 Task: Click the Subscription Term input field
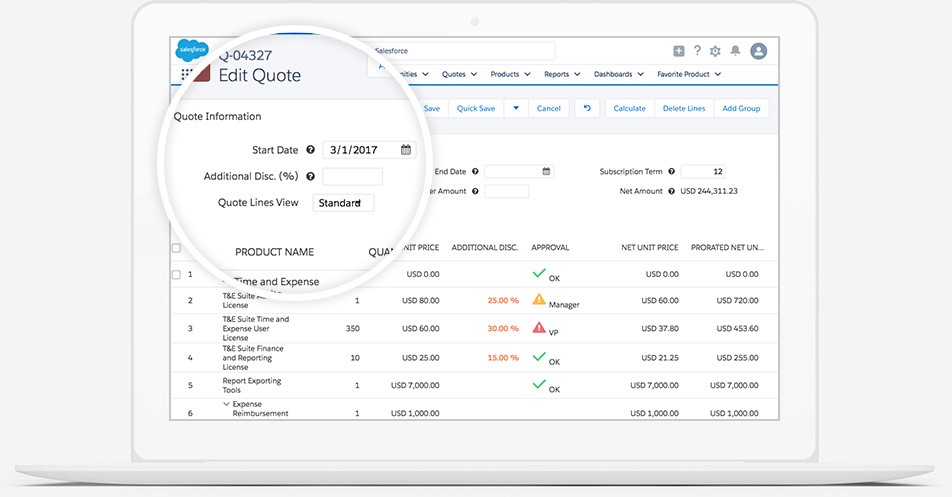tap(703, 172)
